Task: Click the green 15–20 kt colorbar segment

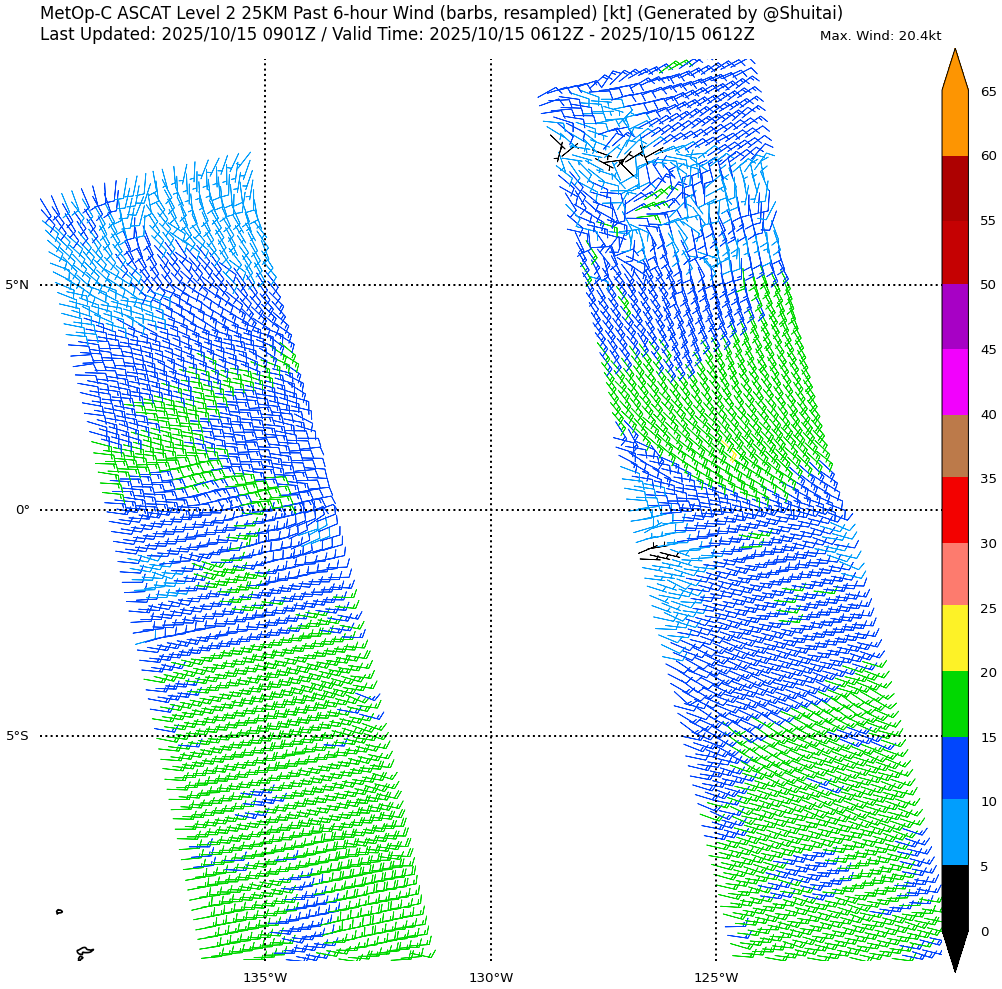Action: [955, 704]
